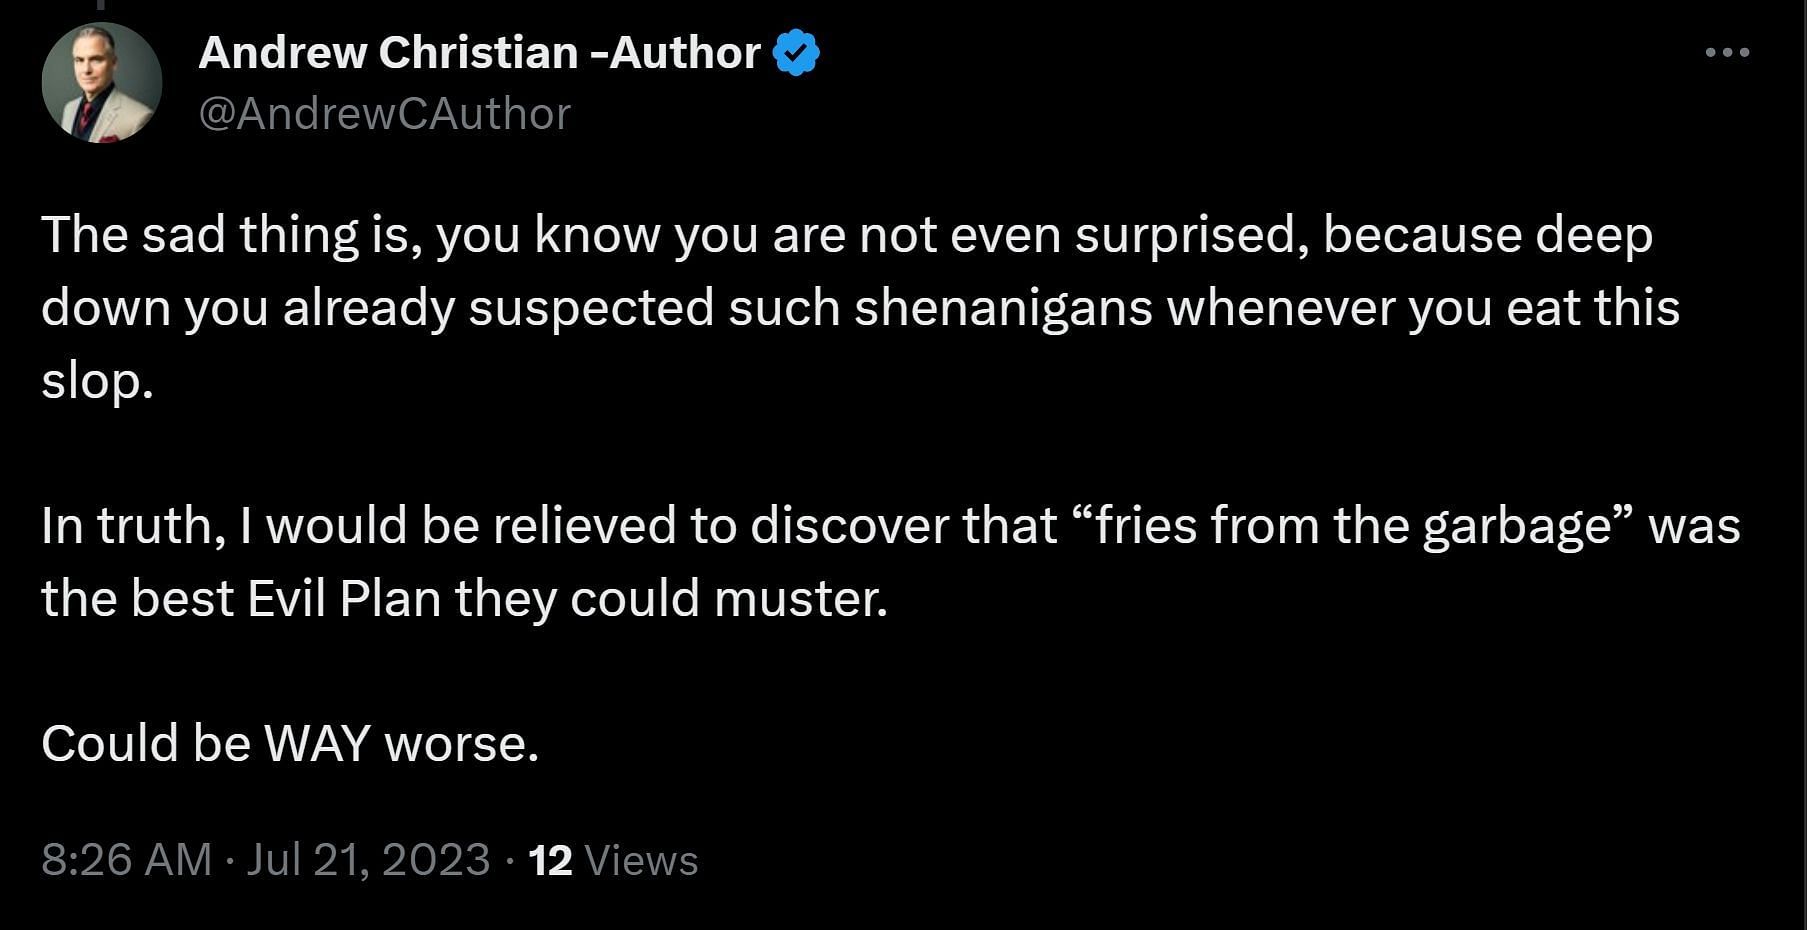Screen dimensions: 1807x930
Task: Click the display name Andrew Christian -Author
Action: click(x=479, y=53)
